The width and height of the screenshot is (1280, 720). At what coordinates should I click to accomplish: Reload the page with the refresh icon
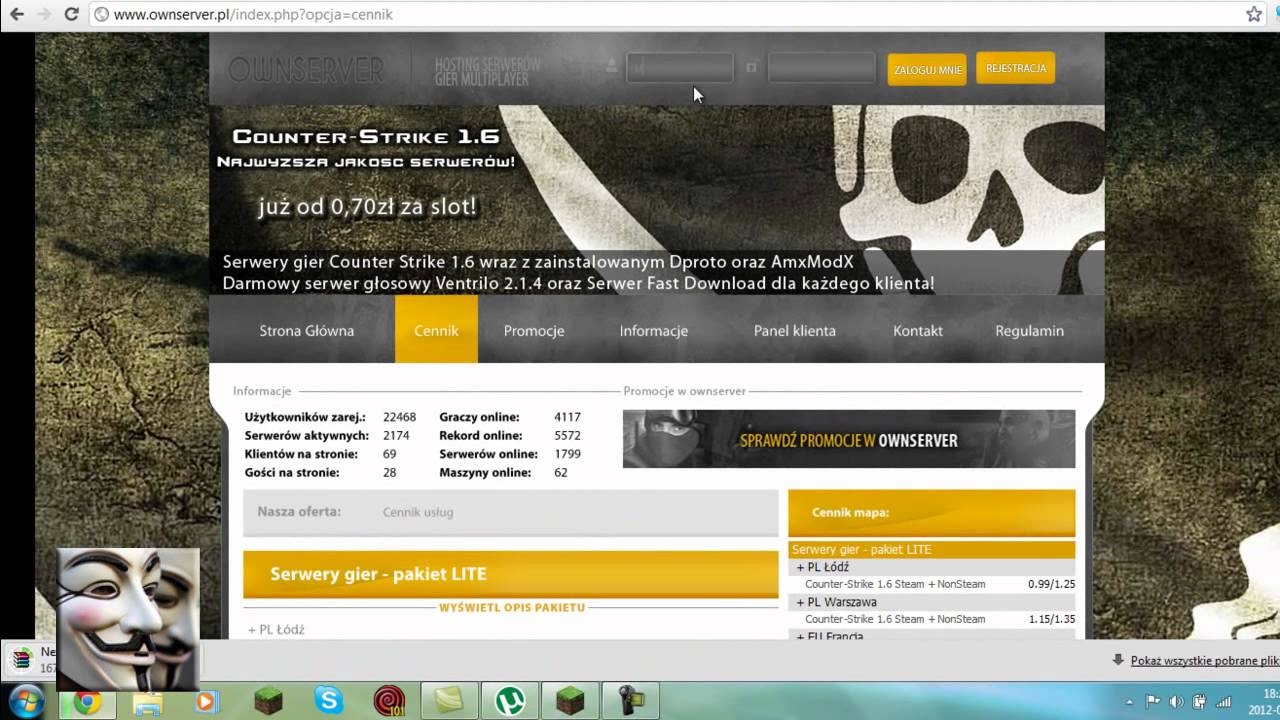tap(71, 14)
